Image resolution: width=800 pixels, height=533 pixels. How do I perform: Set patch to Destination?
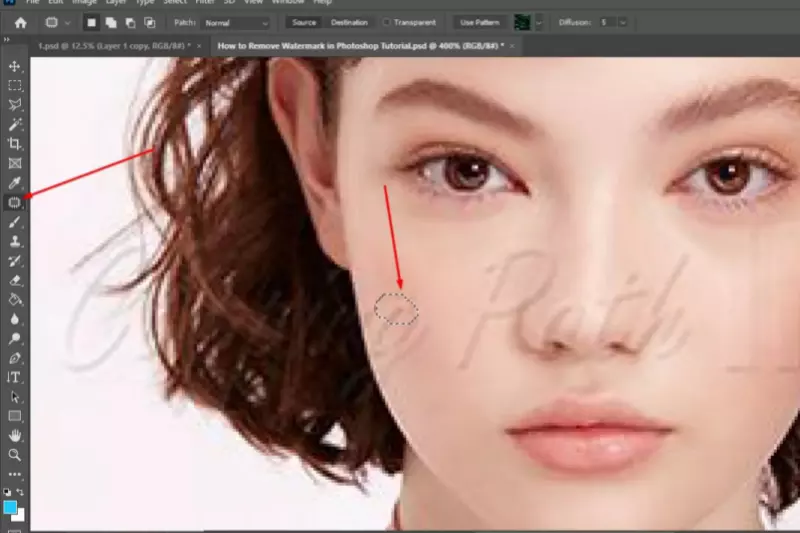[x=349, y=22]
